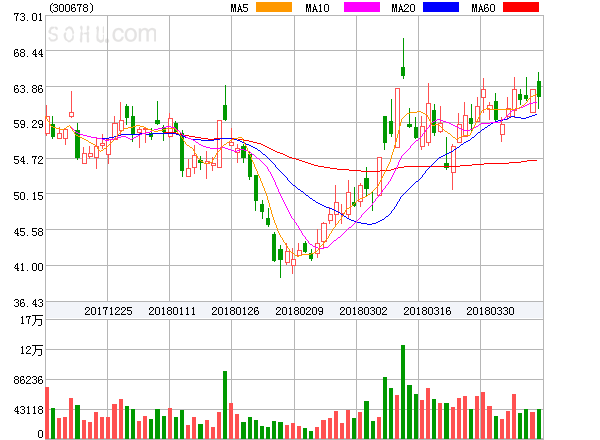Click the MA60 legend label

(x=483, y=8)
